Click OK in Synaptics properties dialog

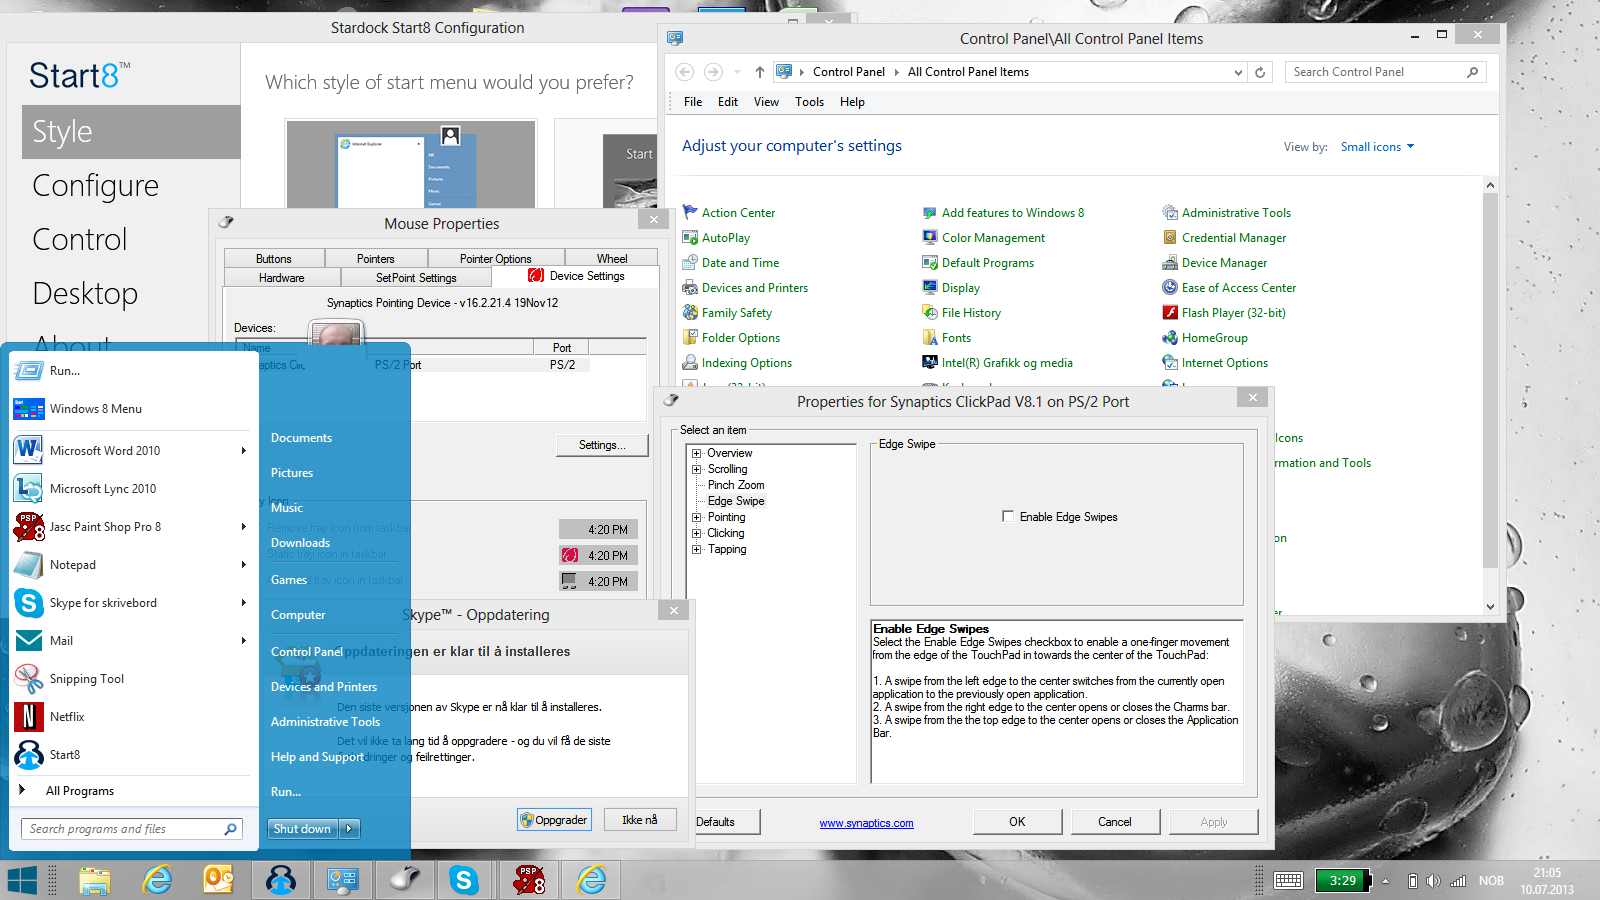[1017, 822]
